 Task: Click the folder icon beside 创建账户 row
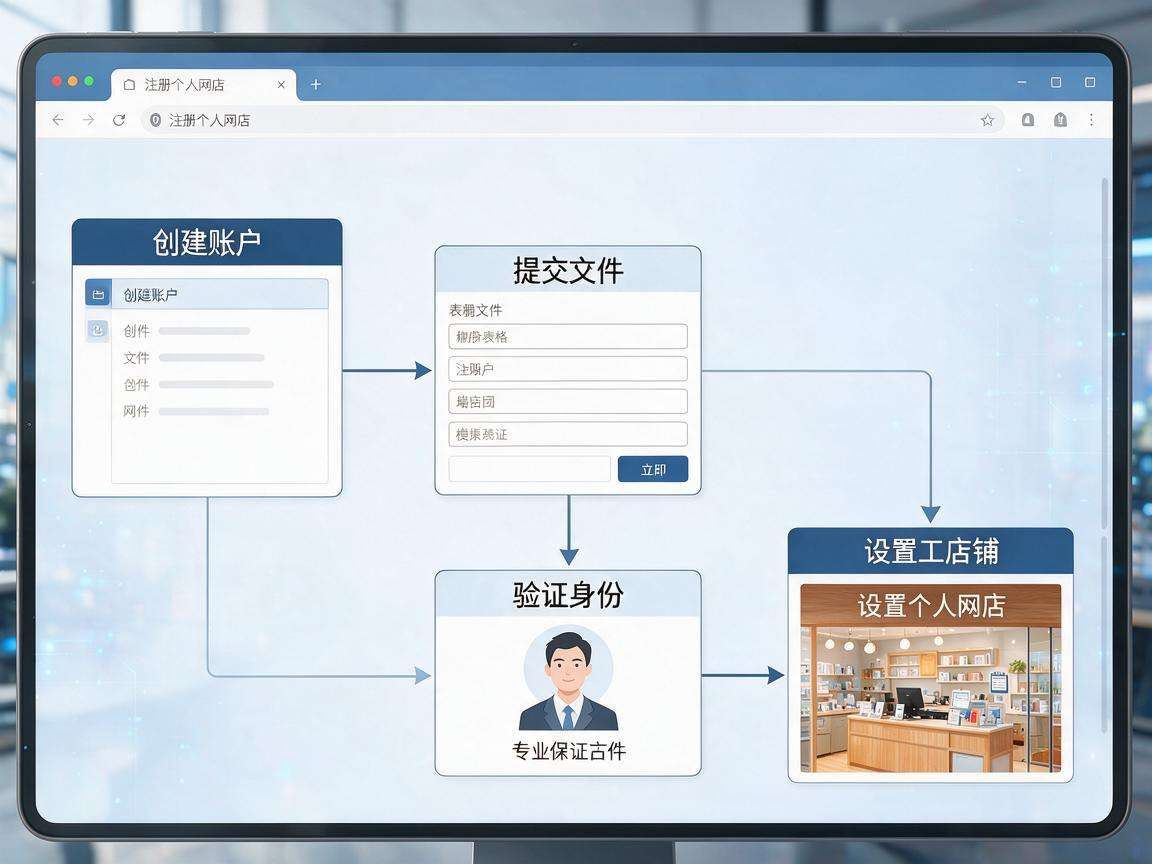(98, 294)
